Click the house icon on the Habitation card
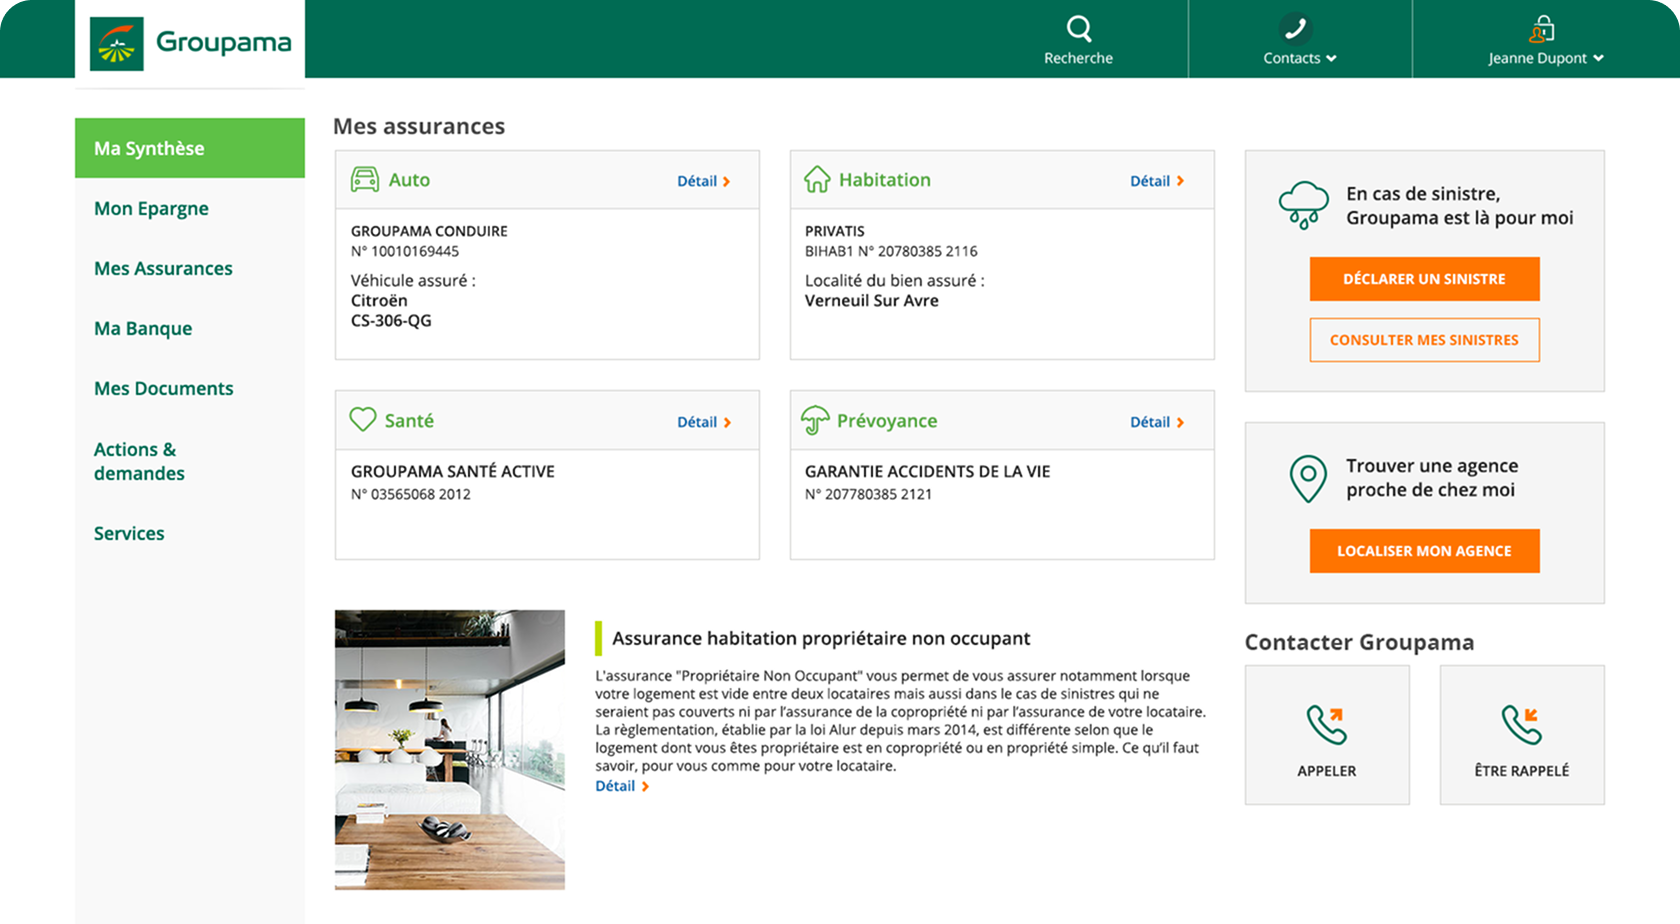 point(816,179)
